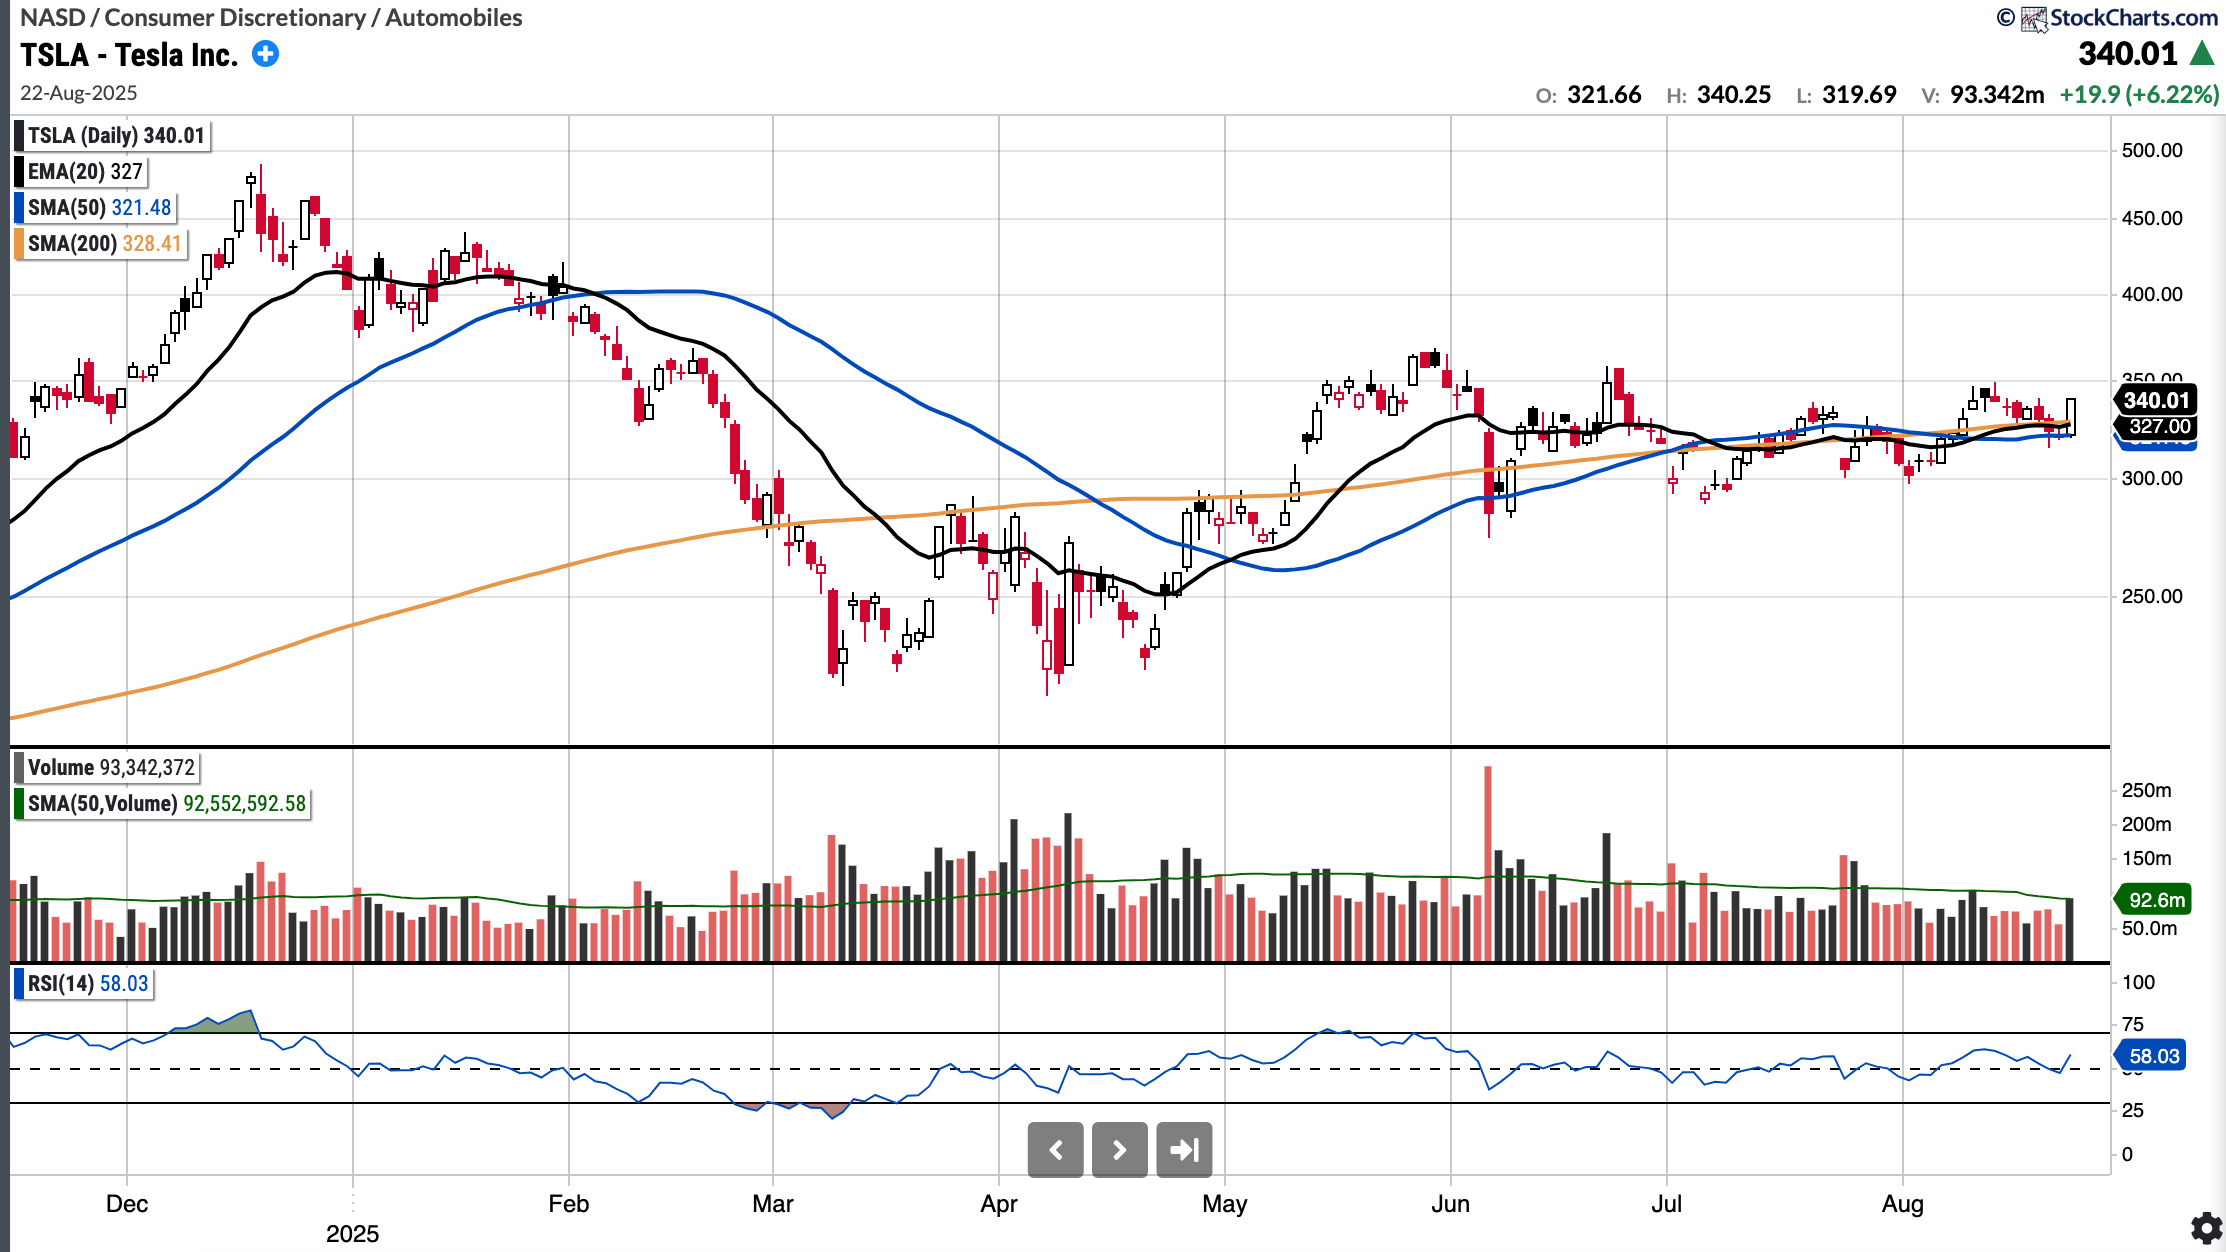Viewport: 2226px width, 1252px height.
Task: Step chart back with left arrow button
Action: (1055, 1150)
